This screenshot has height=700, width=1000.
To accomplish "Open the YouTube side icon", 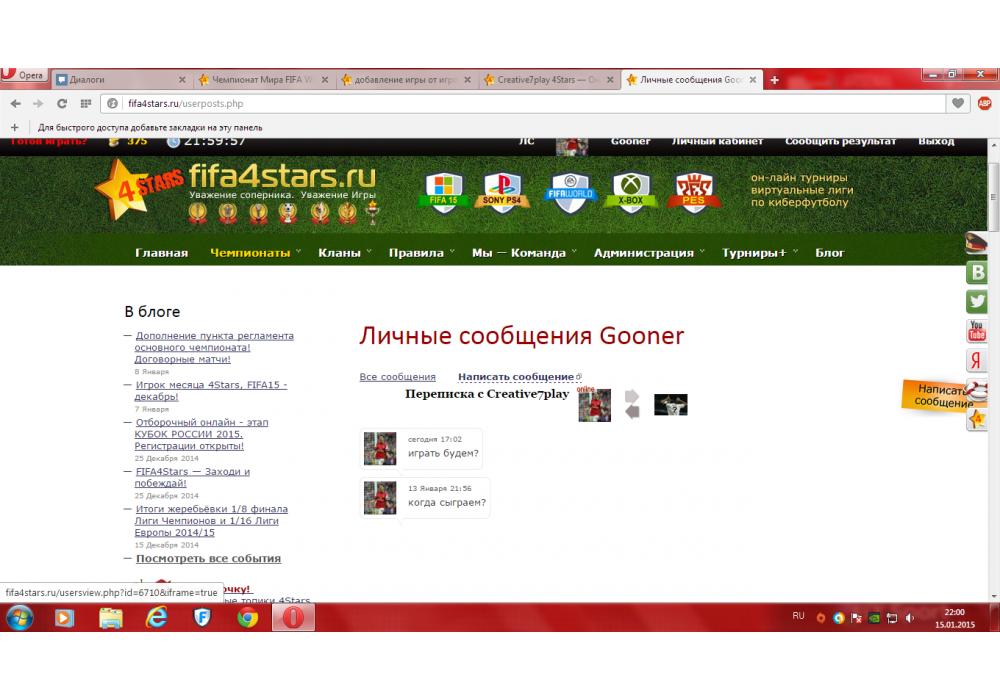I will coord(976,331).
